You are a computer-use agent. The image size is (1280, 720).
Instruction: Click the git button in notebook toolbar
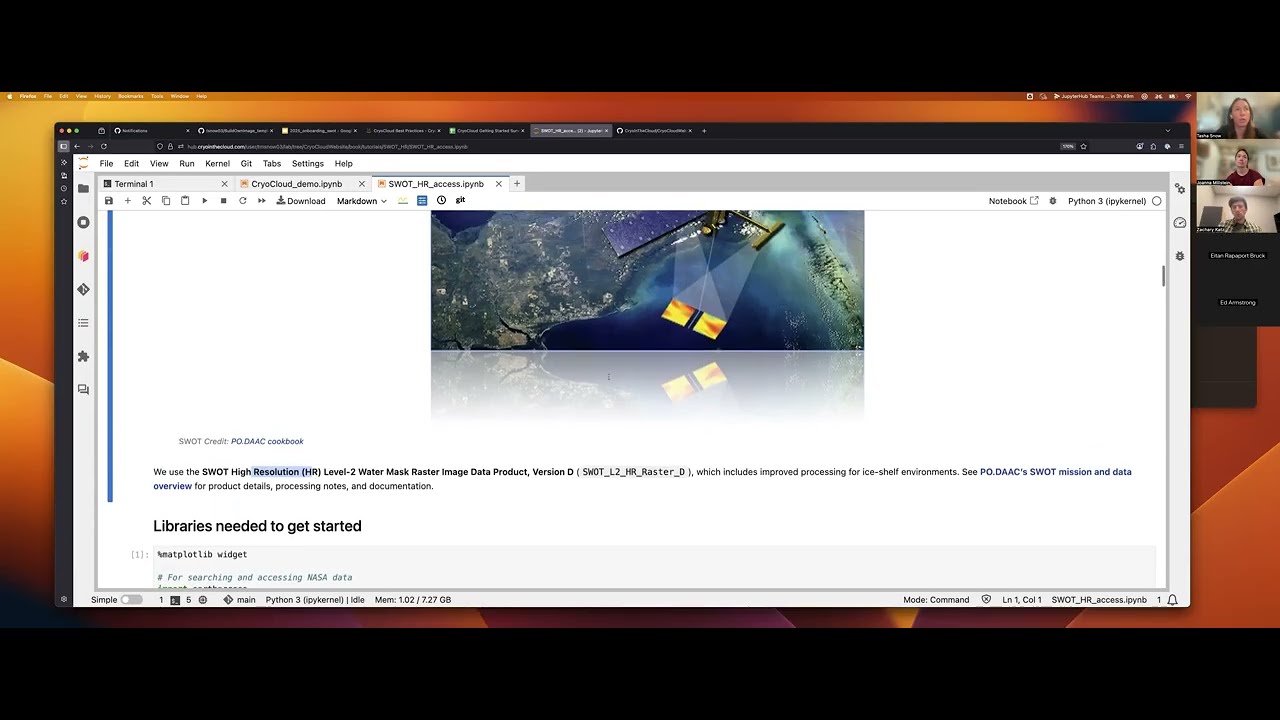[460, 200]
